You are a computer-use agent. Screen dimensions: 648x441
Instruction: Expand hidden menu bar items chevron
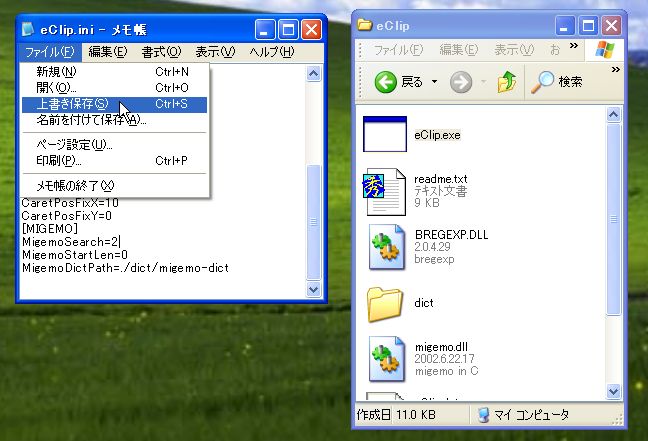574,45
